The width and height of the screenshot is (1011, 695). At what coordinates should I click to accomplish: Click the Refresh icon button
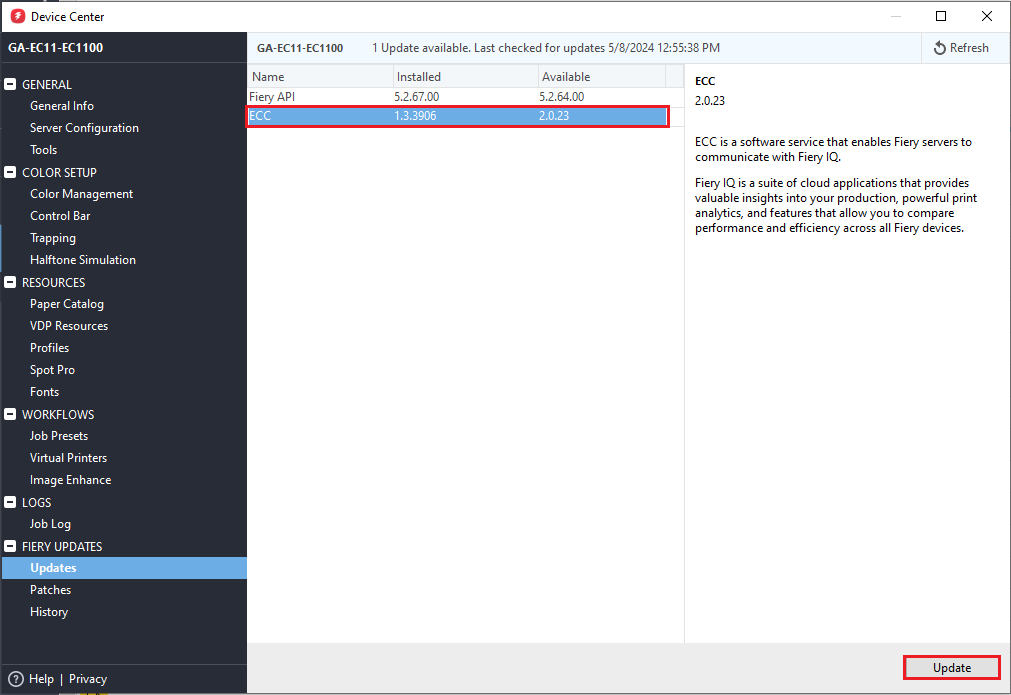click(x=940, y=48)
